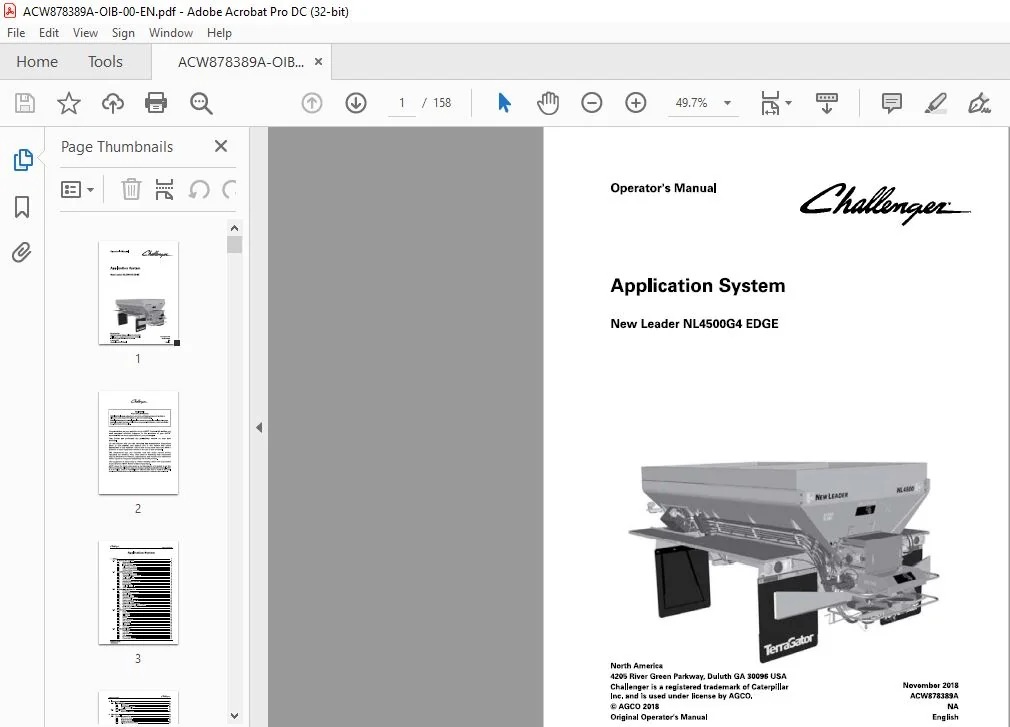
Task: Switch to the Home tab
Action: pos(37,62)
